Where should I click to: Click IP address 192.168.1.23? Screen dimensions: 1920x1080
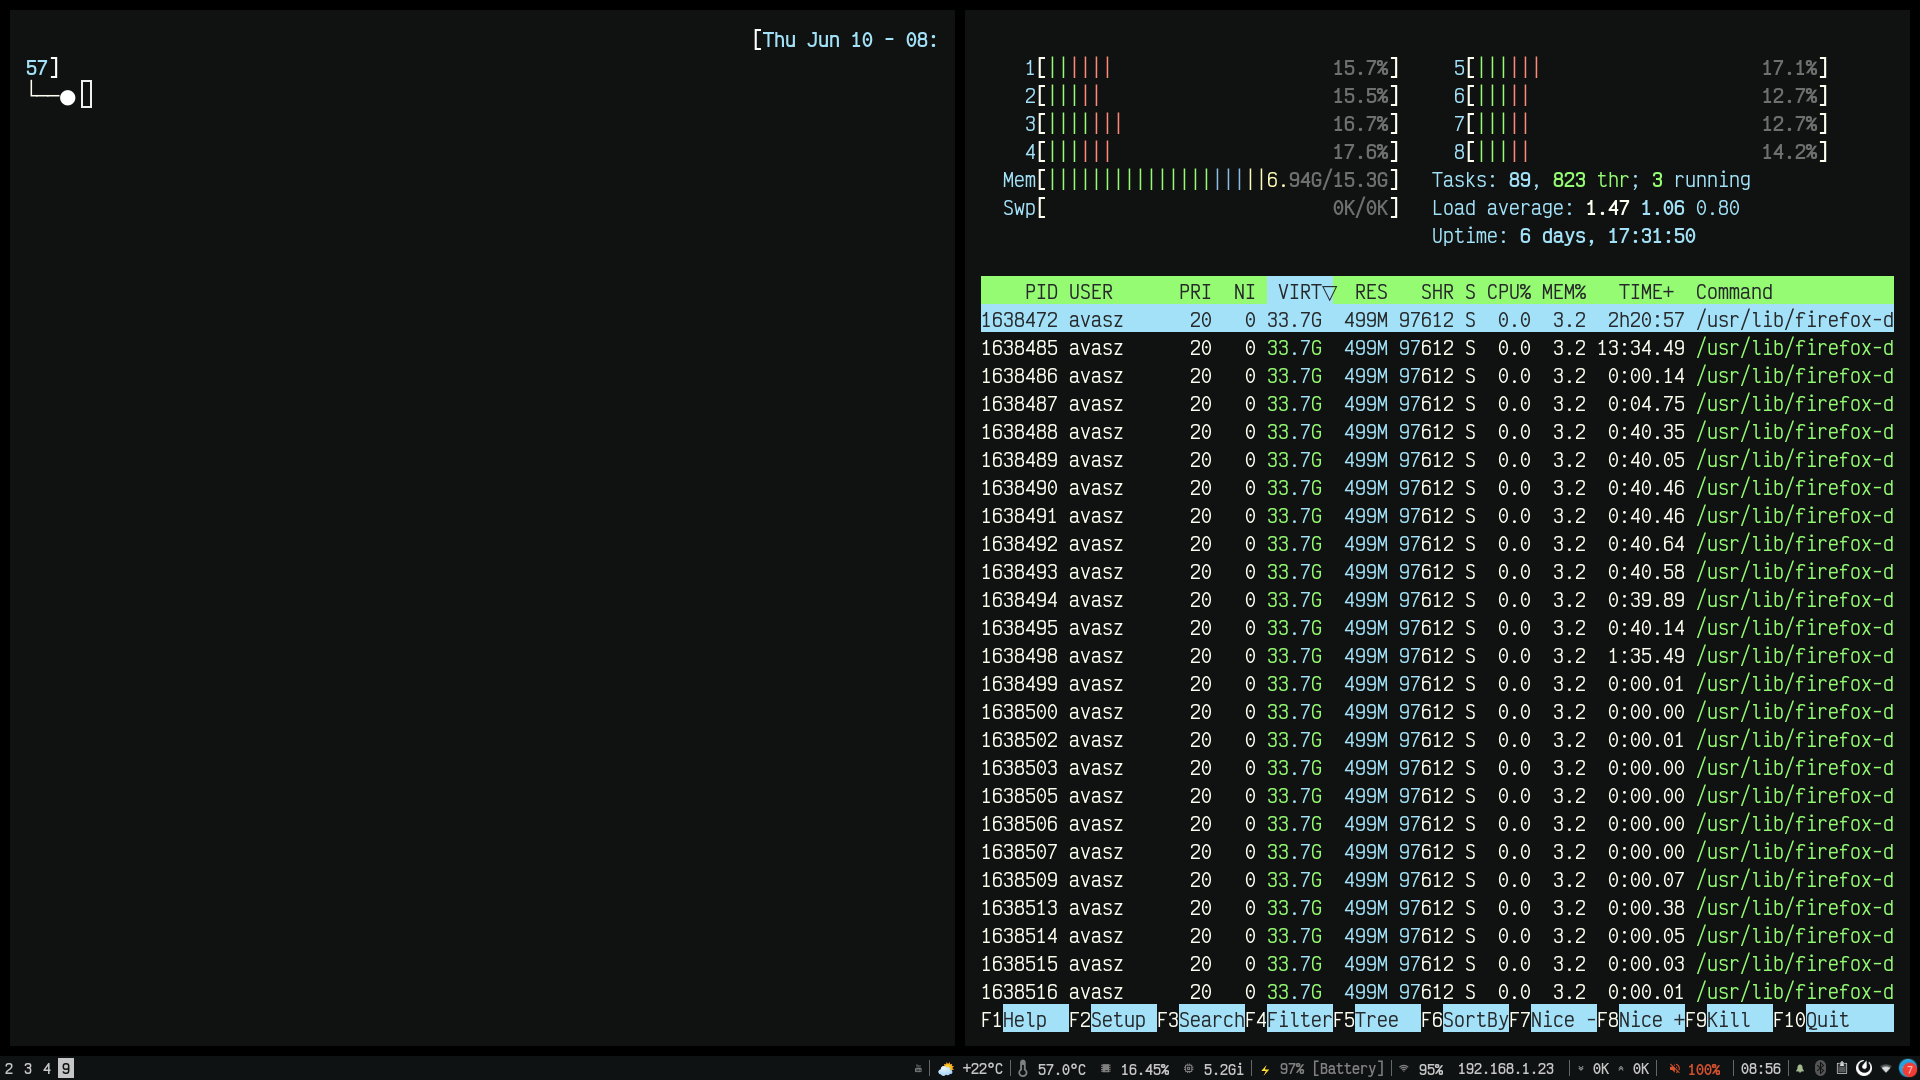[x=1505, y=1069]
